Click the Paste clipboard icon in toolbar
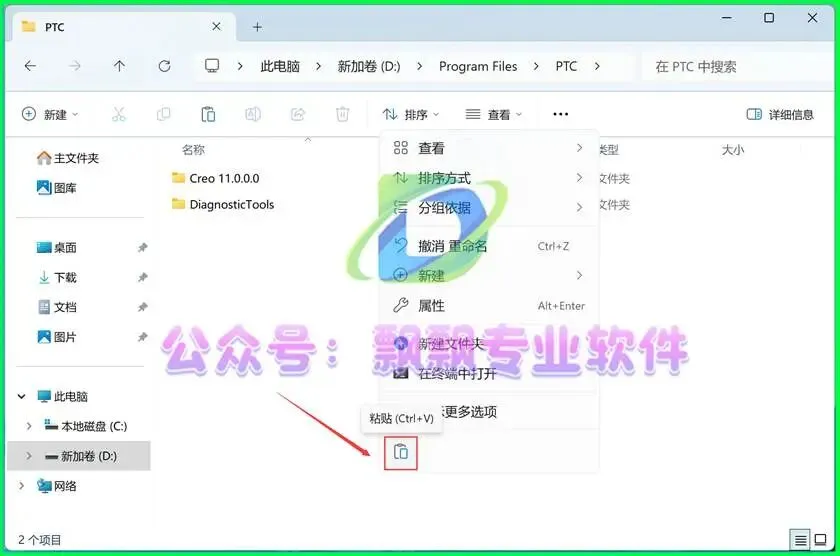The image size is (840, 556). 208,114
